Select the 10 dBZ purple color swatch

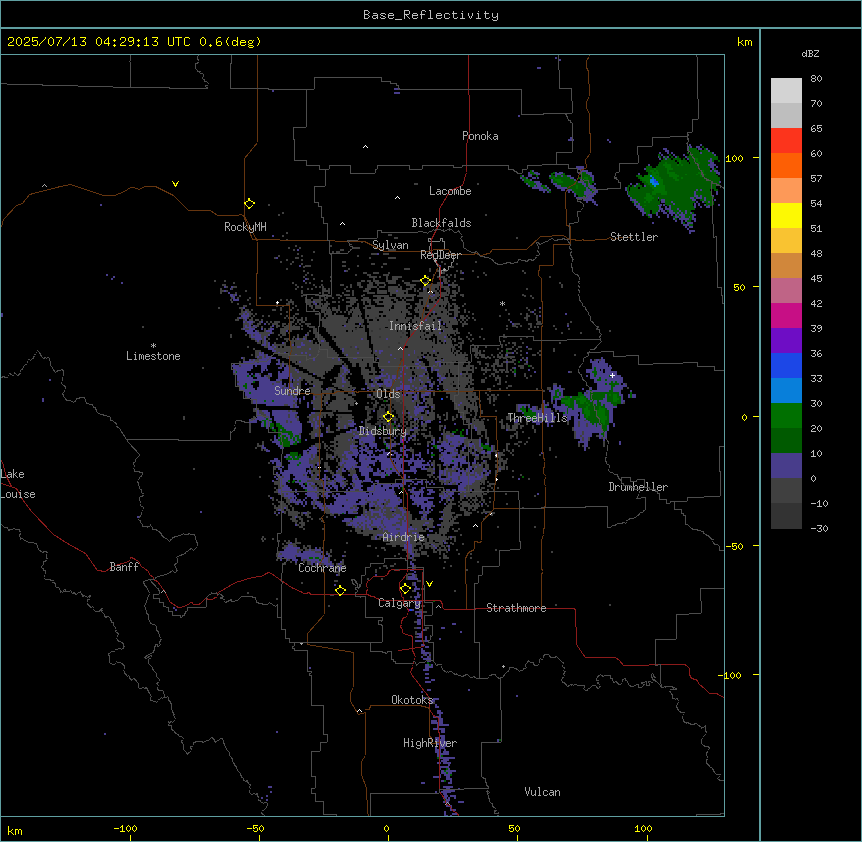(x=786, y=466)
